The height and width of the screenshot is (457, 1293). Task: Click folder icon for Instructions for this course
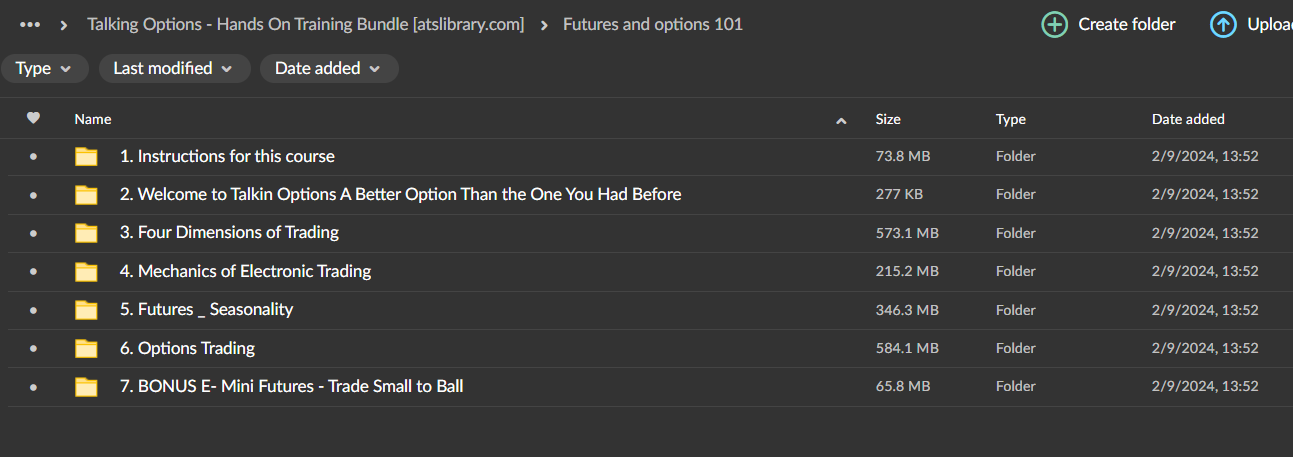tap(87, 157)
